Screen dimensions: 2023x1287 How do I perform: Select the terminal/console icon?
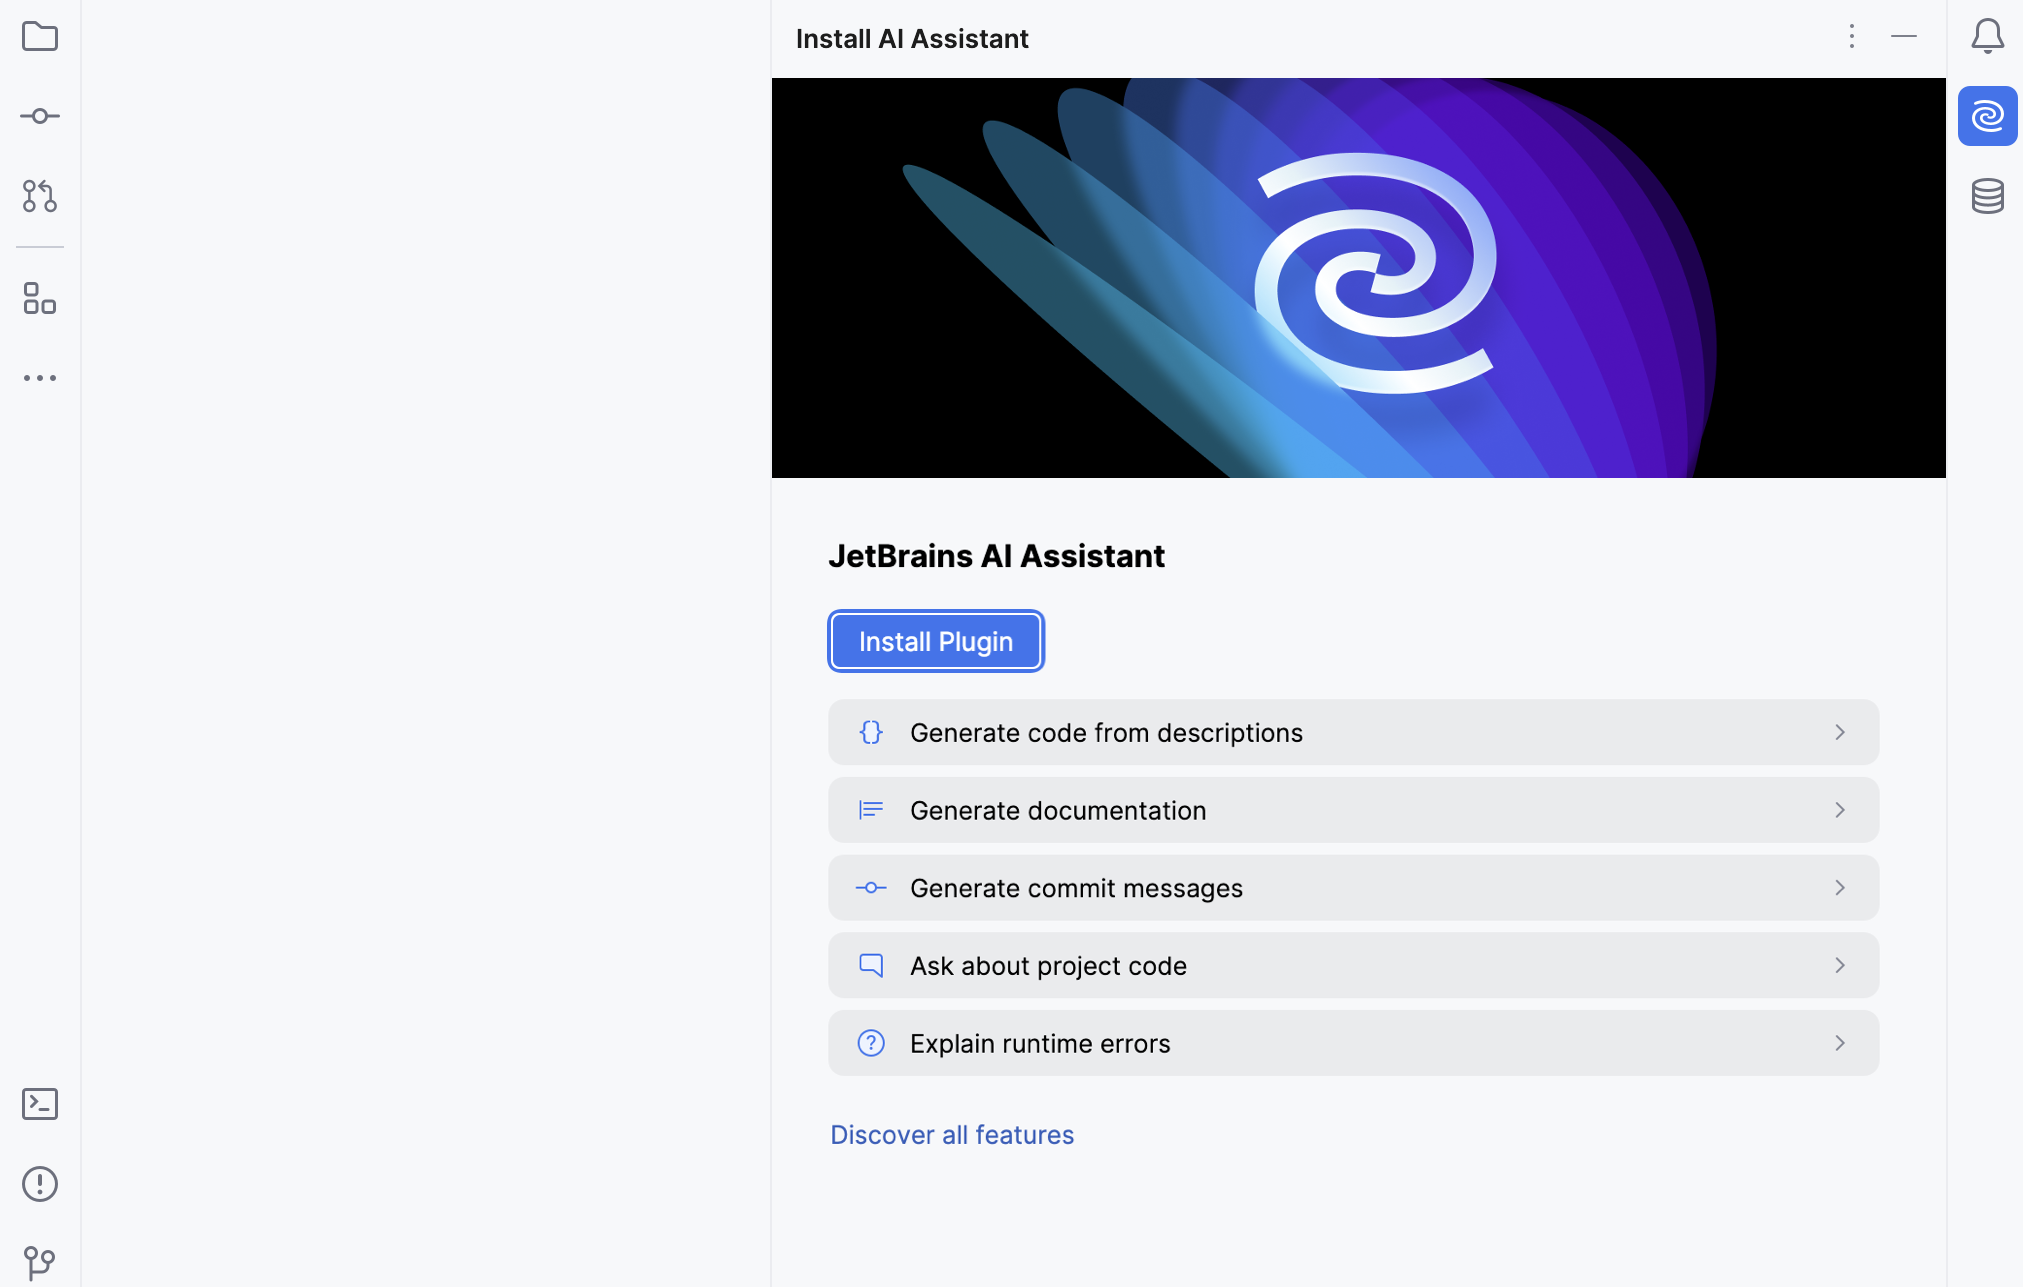(x=38, y=1104)
